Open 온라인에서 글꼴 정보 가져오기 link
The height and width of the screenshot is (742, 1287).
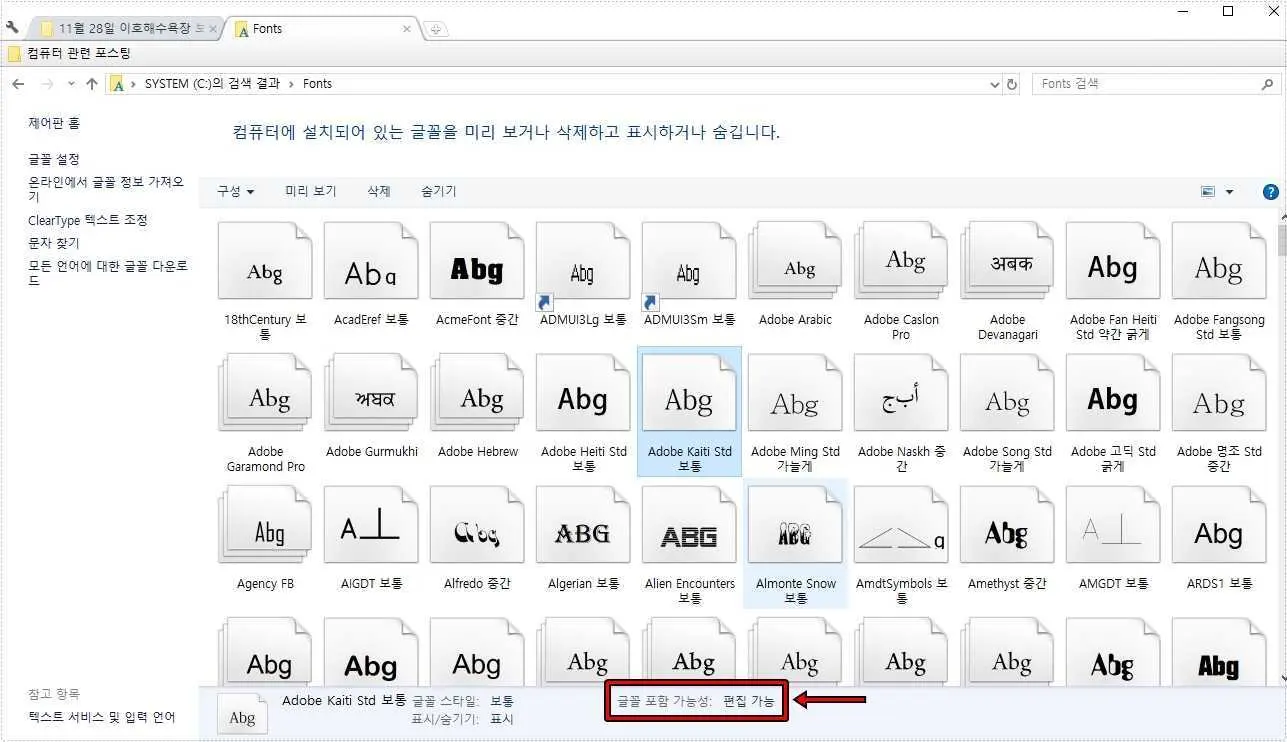pyautogui.click(x=107, y=189)
